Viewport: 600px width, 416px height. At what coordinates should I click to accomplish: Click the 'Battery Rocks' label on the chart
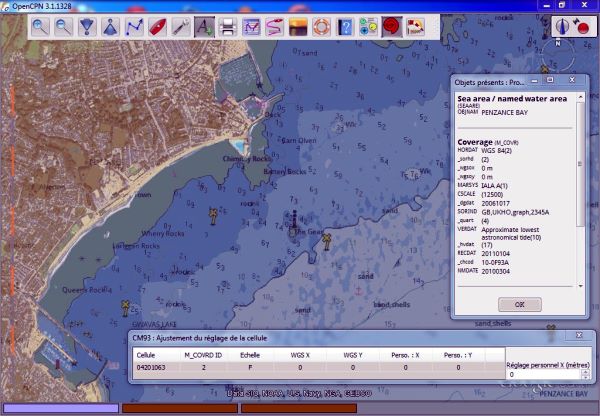pyautogui.click(x=285, y=172)
